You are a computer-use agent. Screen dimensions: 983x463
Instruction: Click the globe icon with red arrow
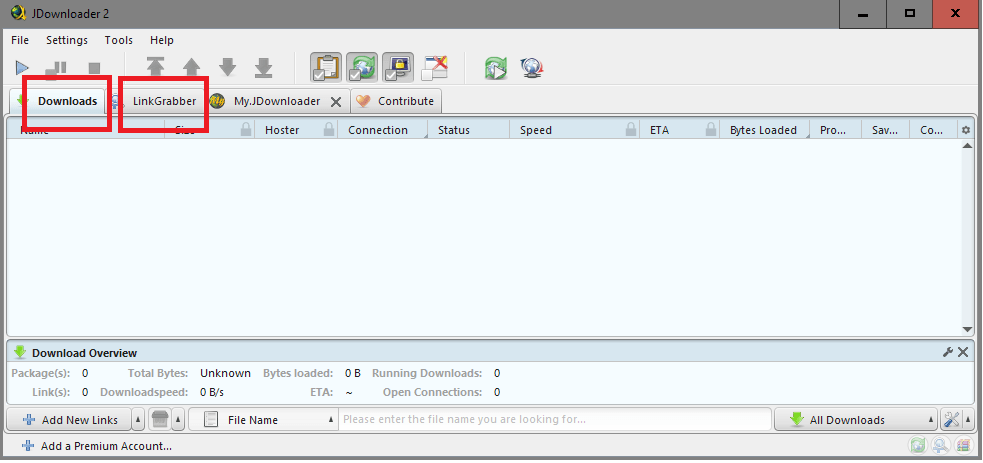(x=532, y=68)
